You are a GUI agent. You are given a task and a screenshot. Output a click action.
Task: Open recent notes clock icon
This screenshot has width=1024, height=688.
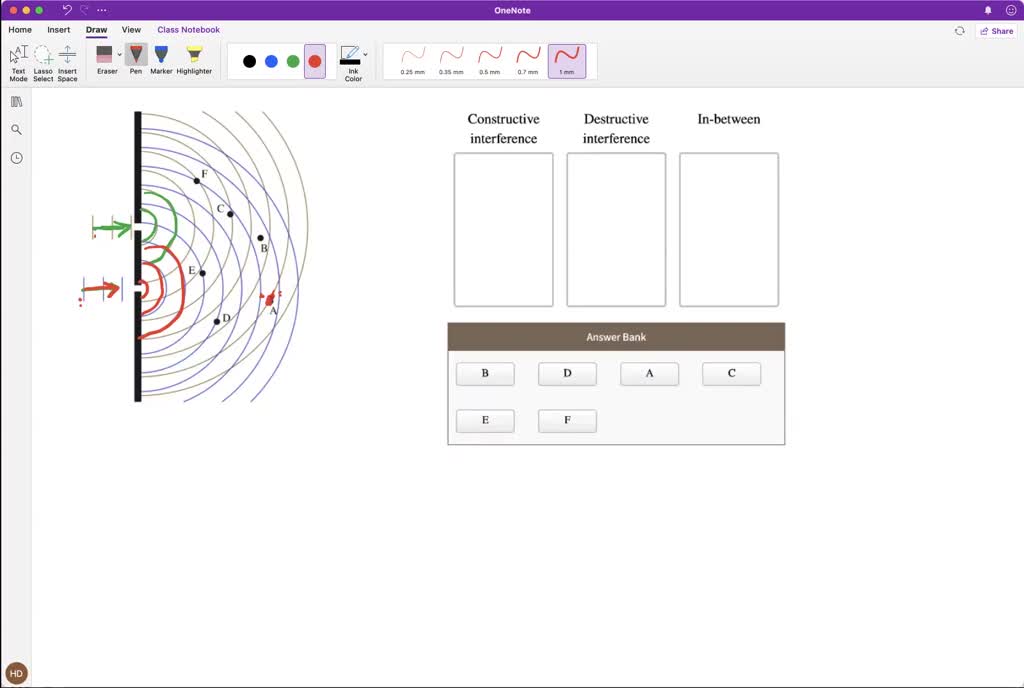17,158
